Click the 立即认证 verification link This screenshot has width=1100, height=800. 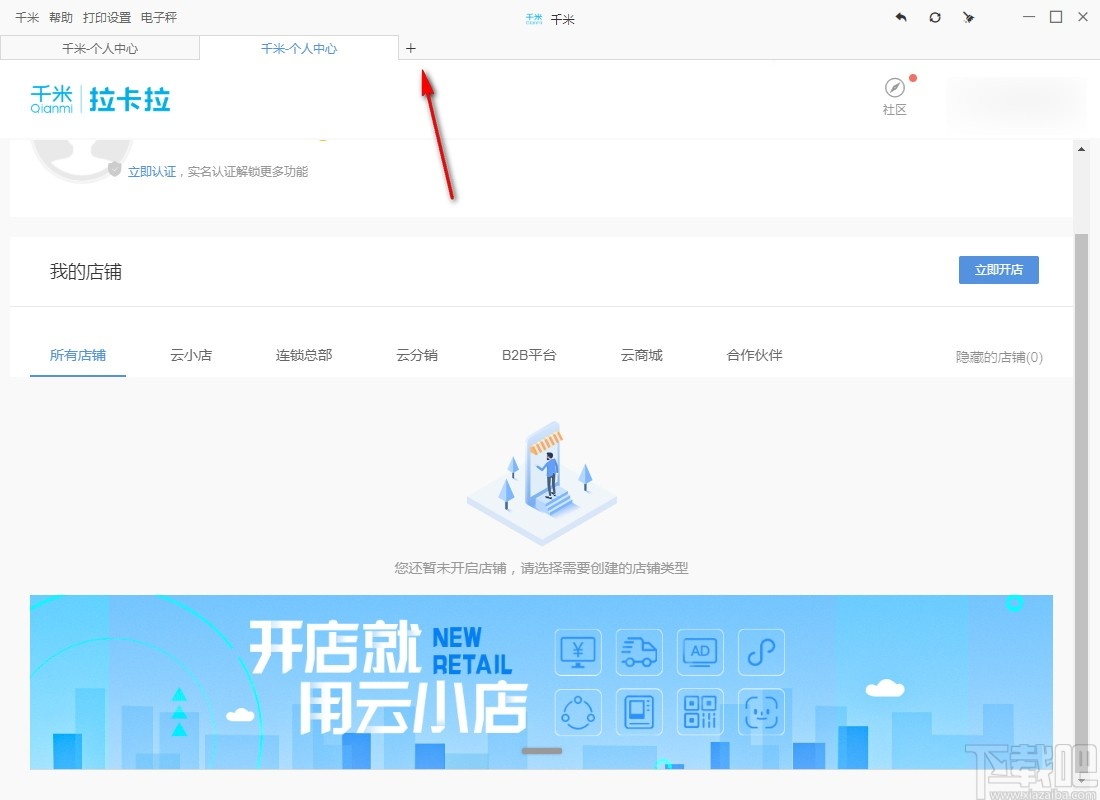[152, 171]
